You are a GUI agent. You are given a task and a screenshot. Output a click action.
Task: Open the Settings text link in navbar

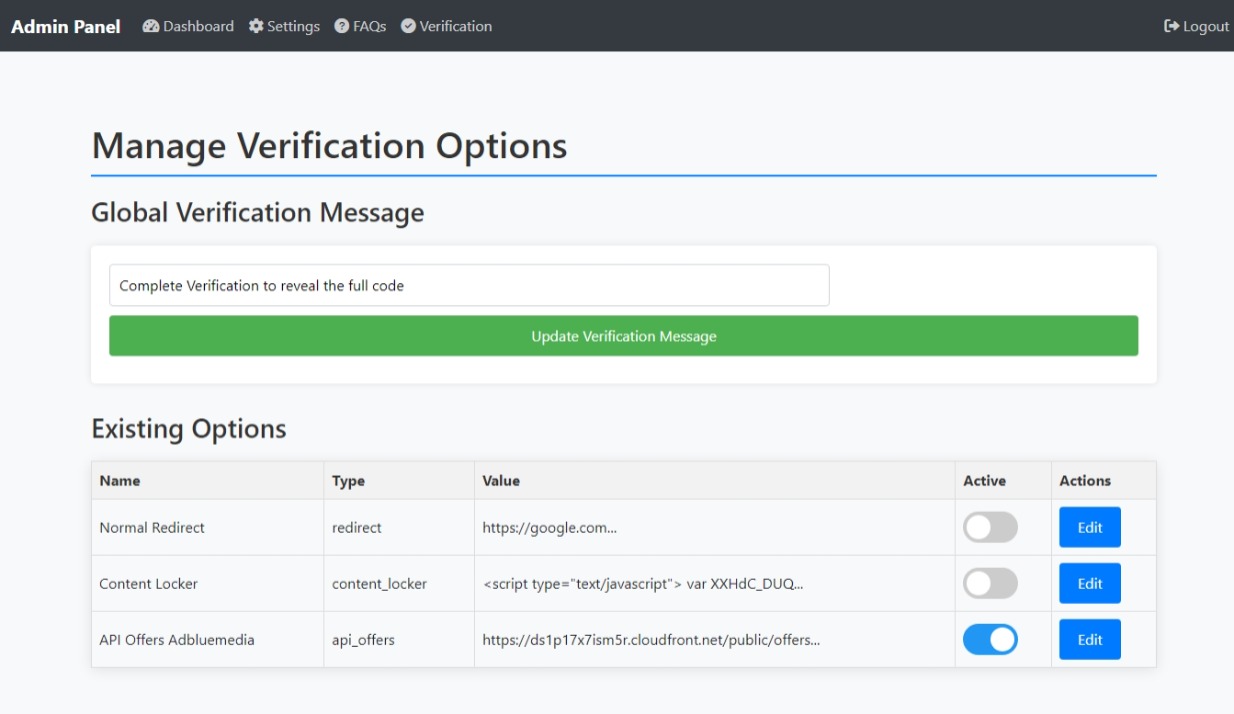point(293,26)
